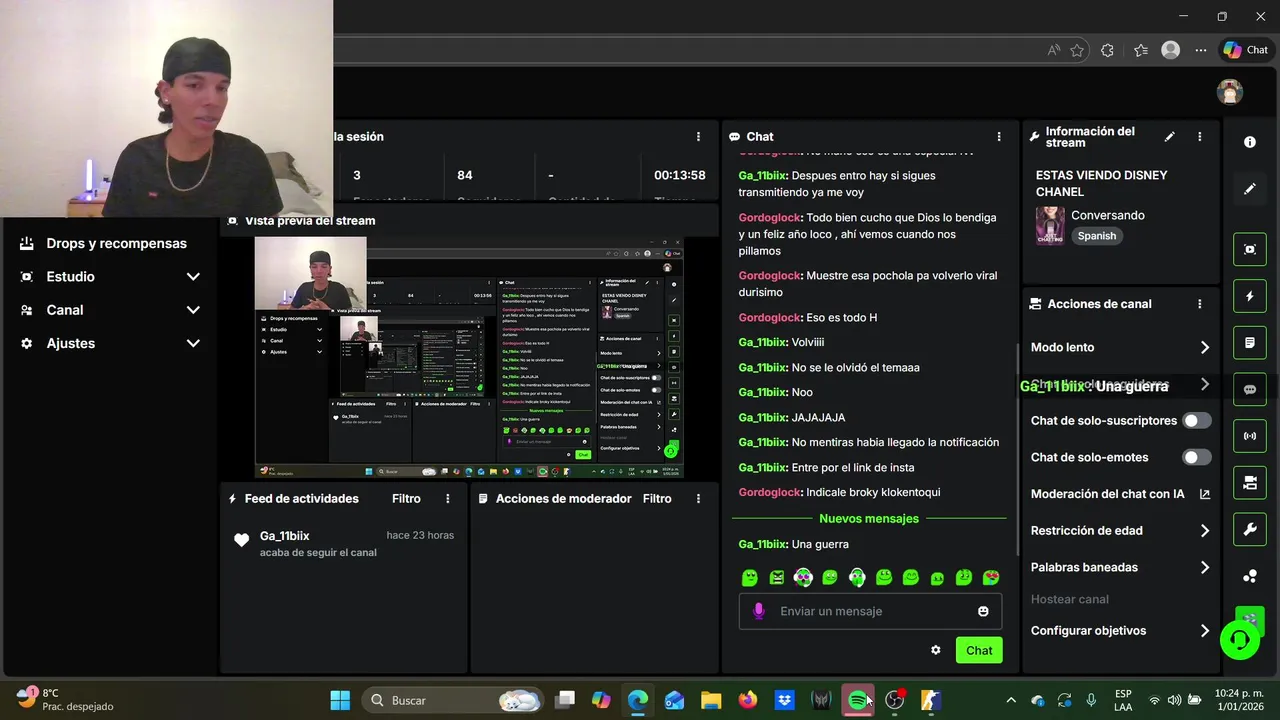This screenshot has width=1280, height=720.
Task: Click the document notes sidebar icon
Action: pos(1250,343)
